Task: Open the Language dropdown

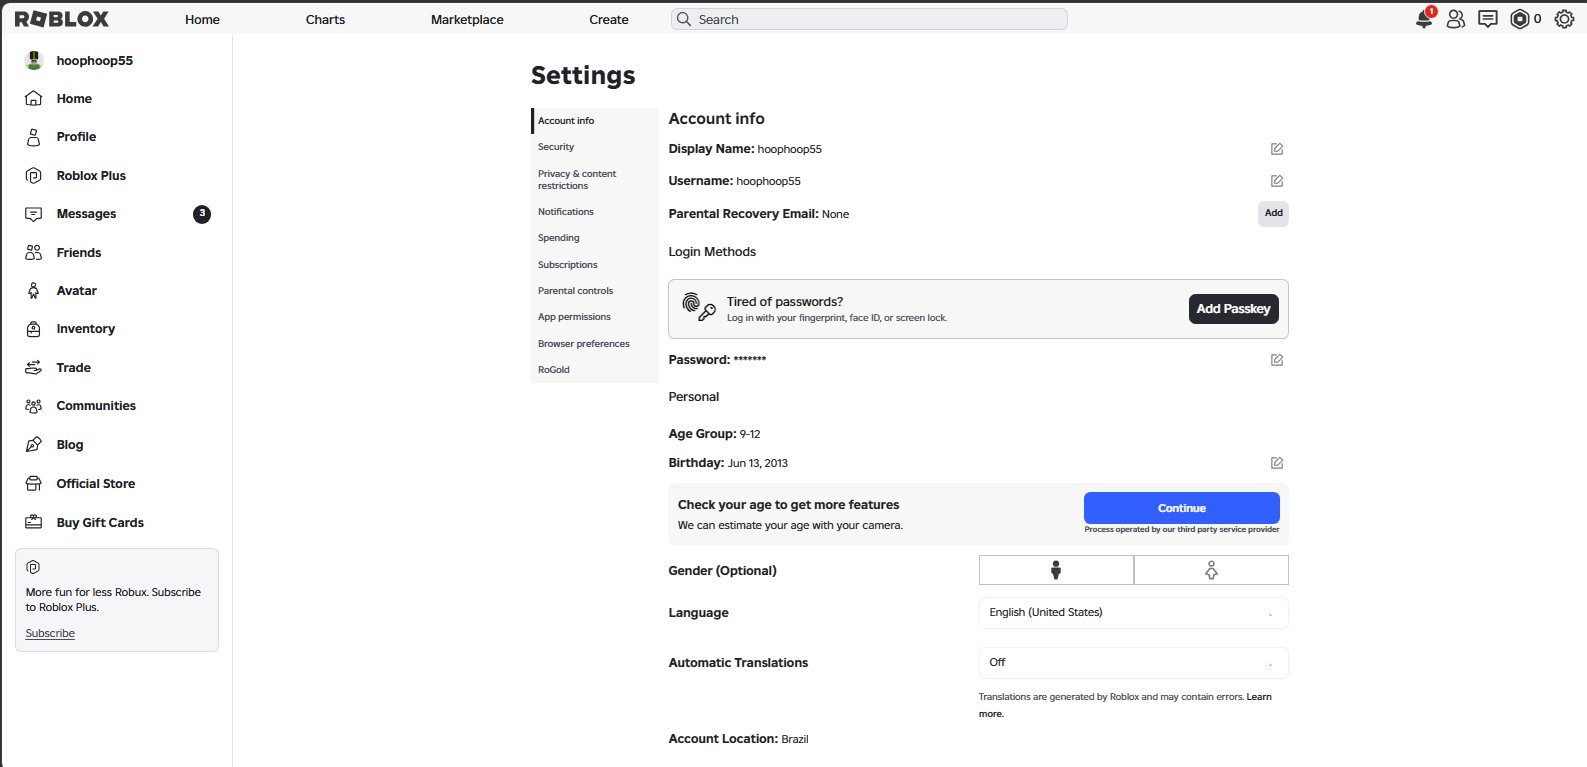Action: pyautogui.click(x=1133, y=613)
